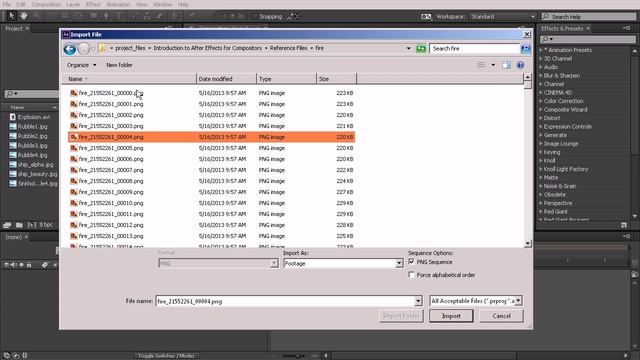Click the Search Help magnifier icon
Viewport: 640px width, 360px height.
pos(546,16)
